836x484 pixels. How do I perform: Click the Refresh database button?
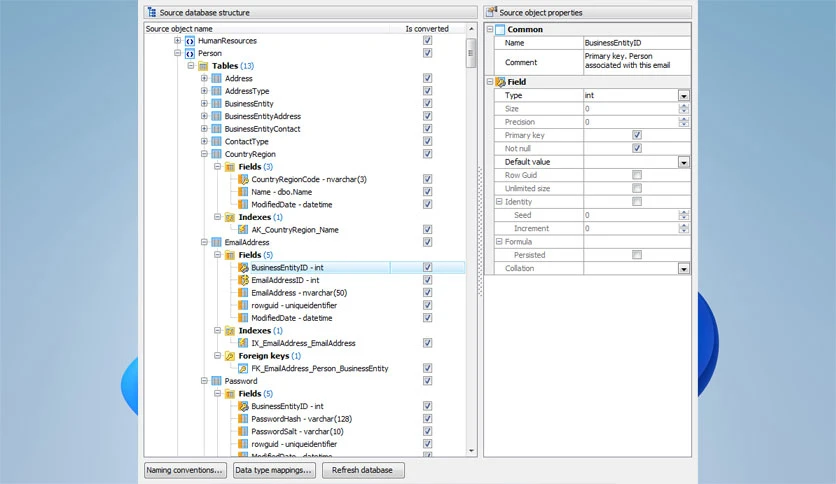click(x=363, y=470)
